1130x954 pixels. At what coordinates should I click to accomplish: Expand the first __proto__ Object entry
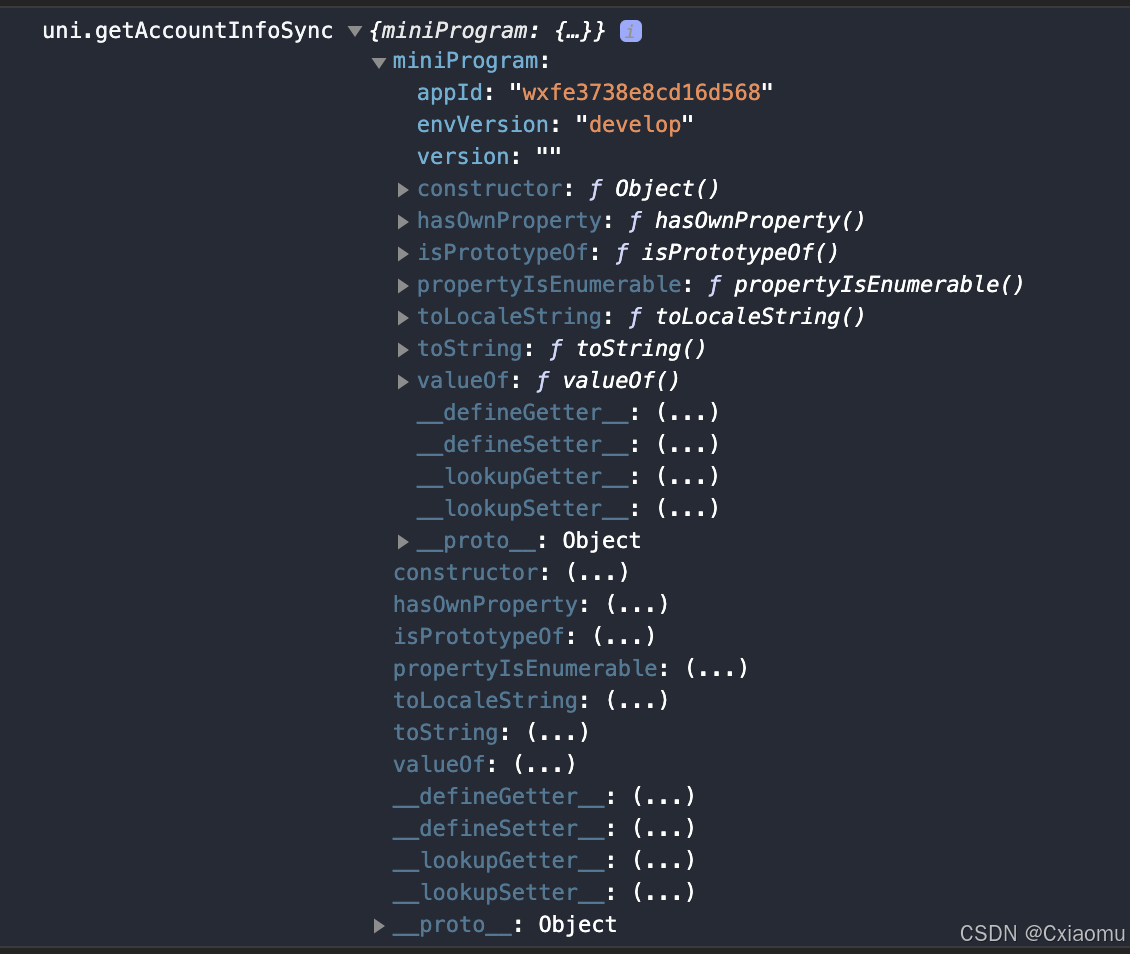[403, 541]
